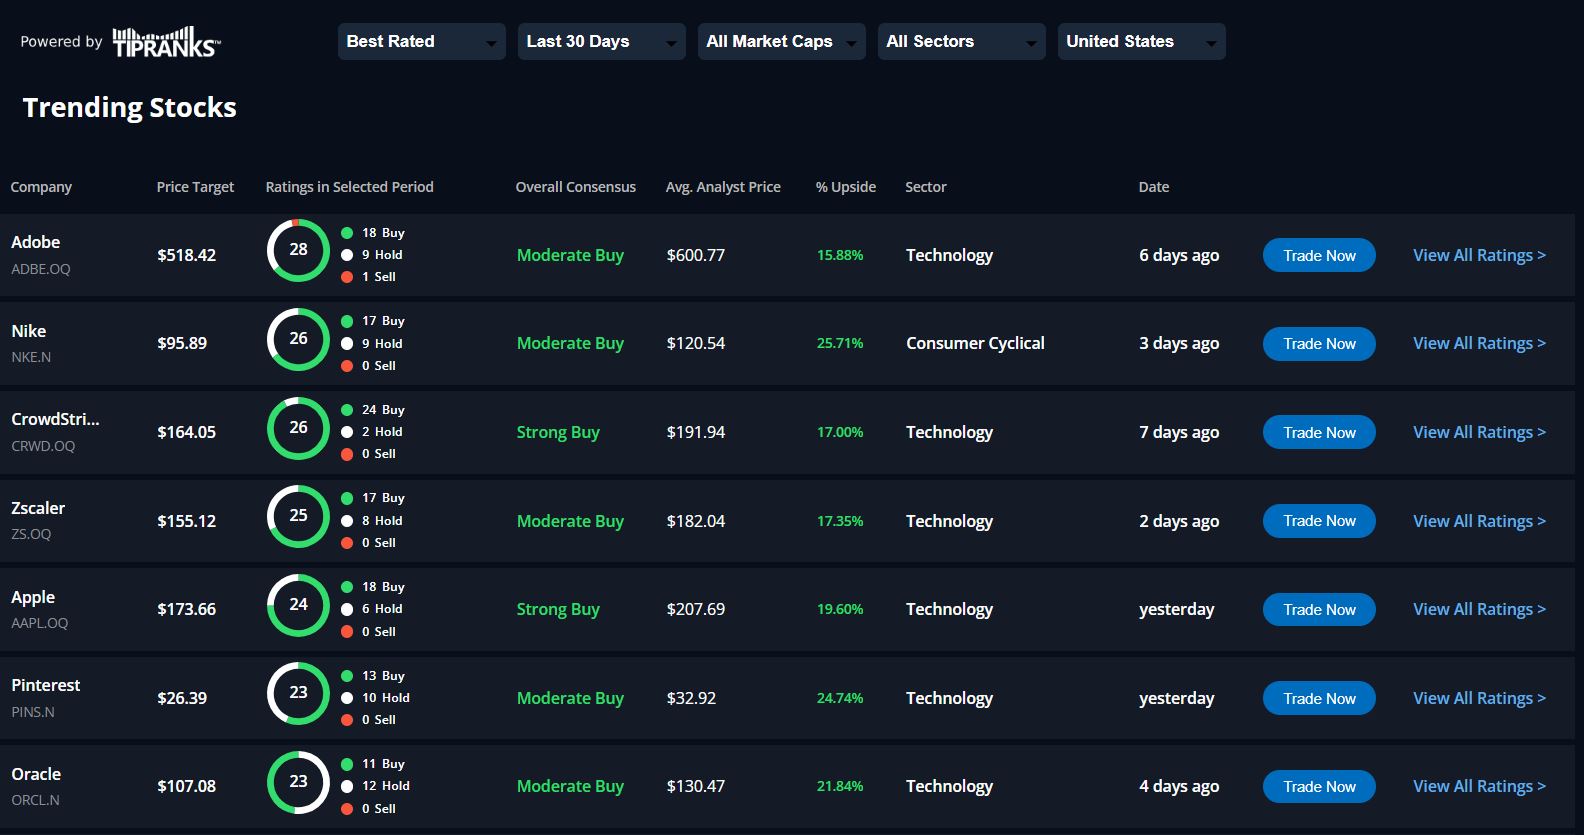The height and width of the screenshot is (835, 1584).
Task: Click the Pinterest ratings donut showing 23
Action: [x=298, y=693]
